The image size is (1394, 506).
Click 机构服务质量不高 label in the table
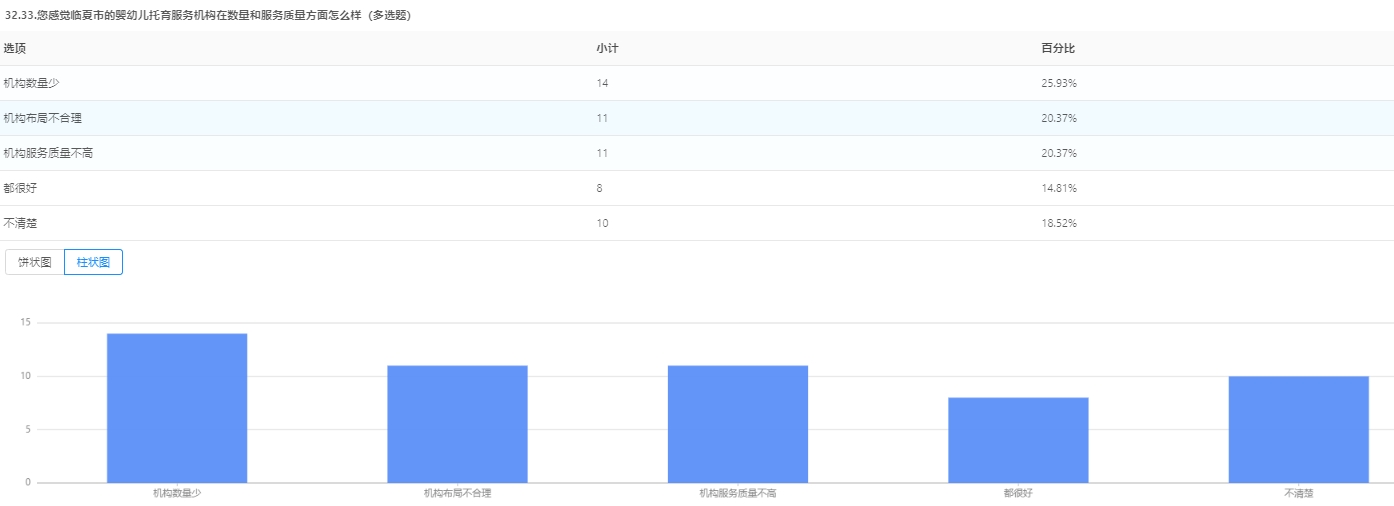point(48,153)
